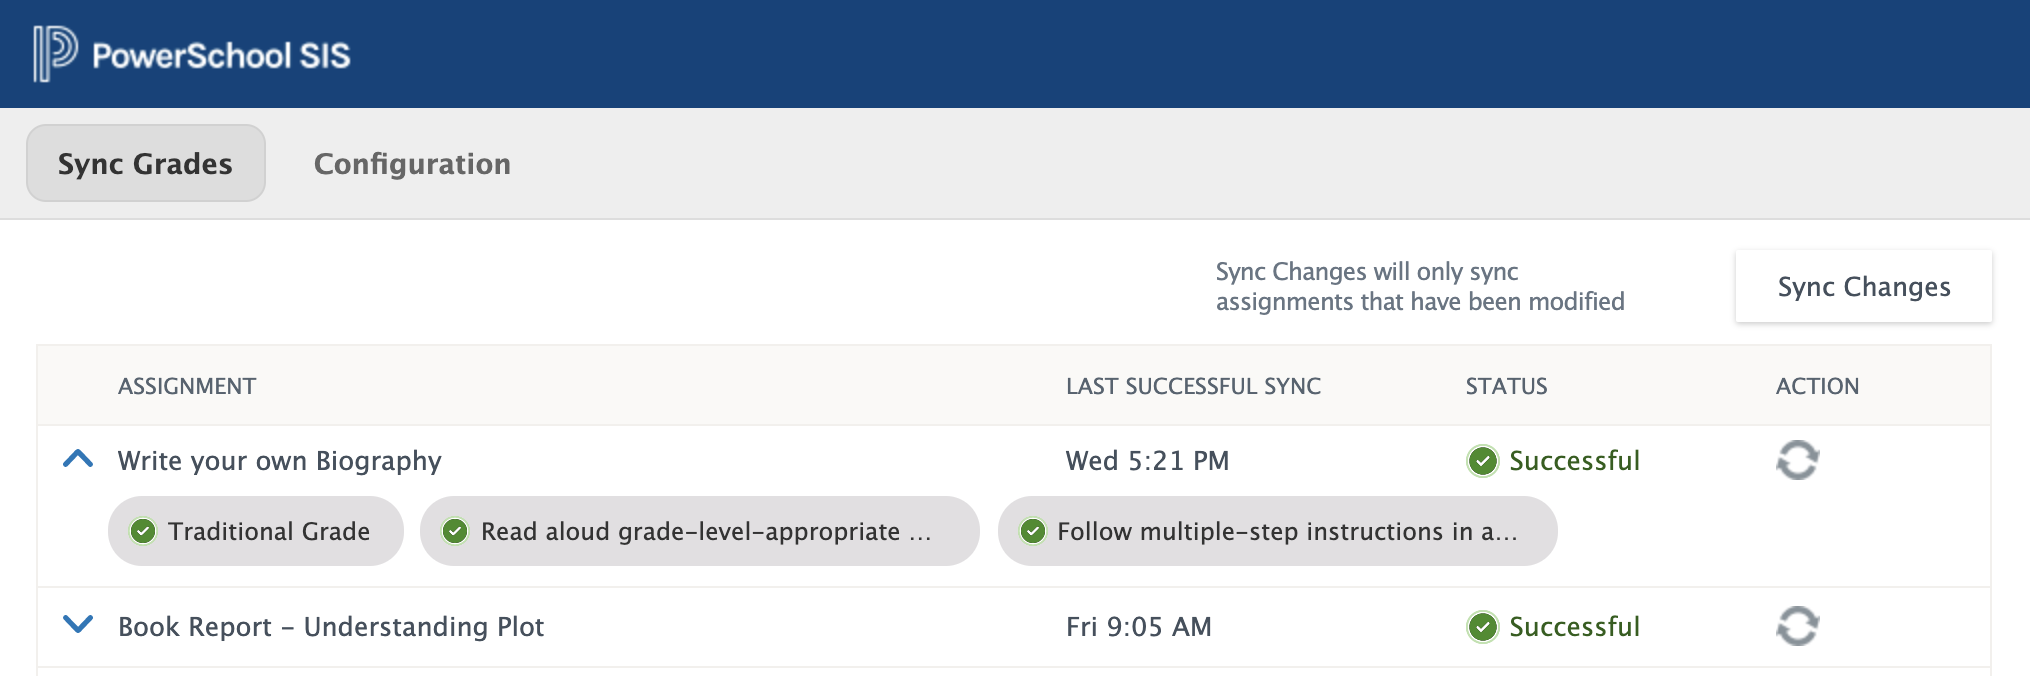Click the Book Report – Understanding Plot title
Image resolution: width=2030 pixels, height=676 pixels.
(x=331, y=627)
